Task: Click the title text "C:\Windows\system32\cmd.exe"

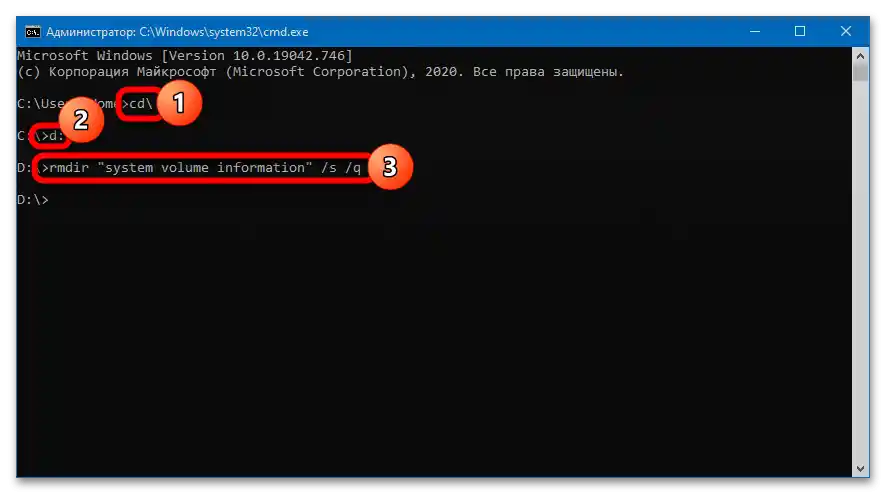Action: click(224, 32)
